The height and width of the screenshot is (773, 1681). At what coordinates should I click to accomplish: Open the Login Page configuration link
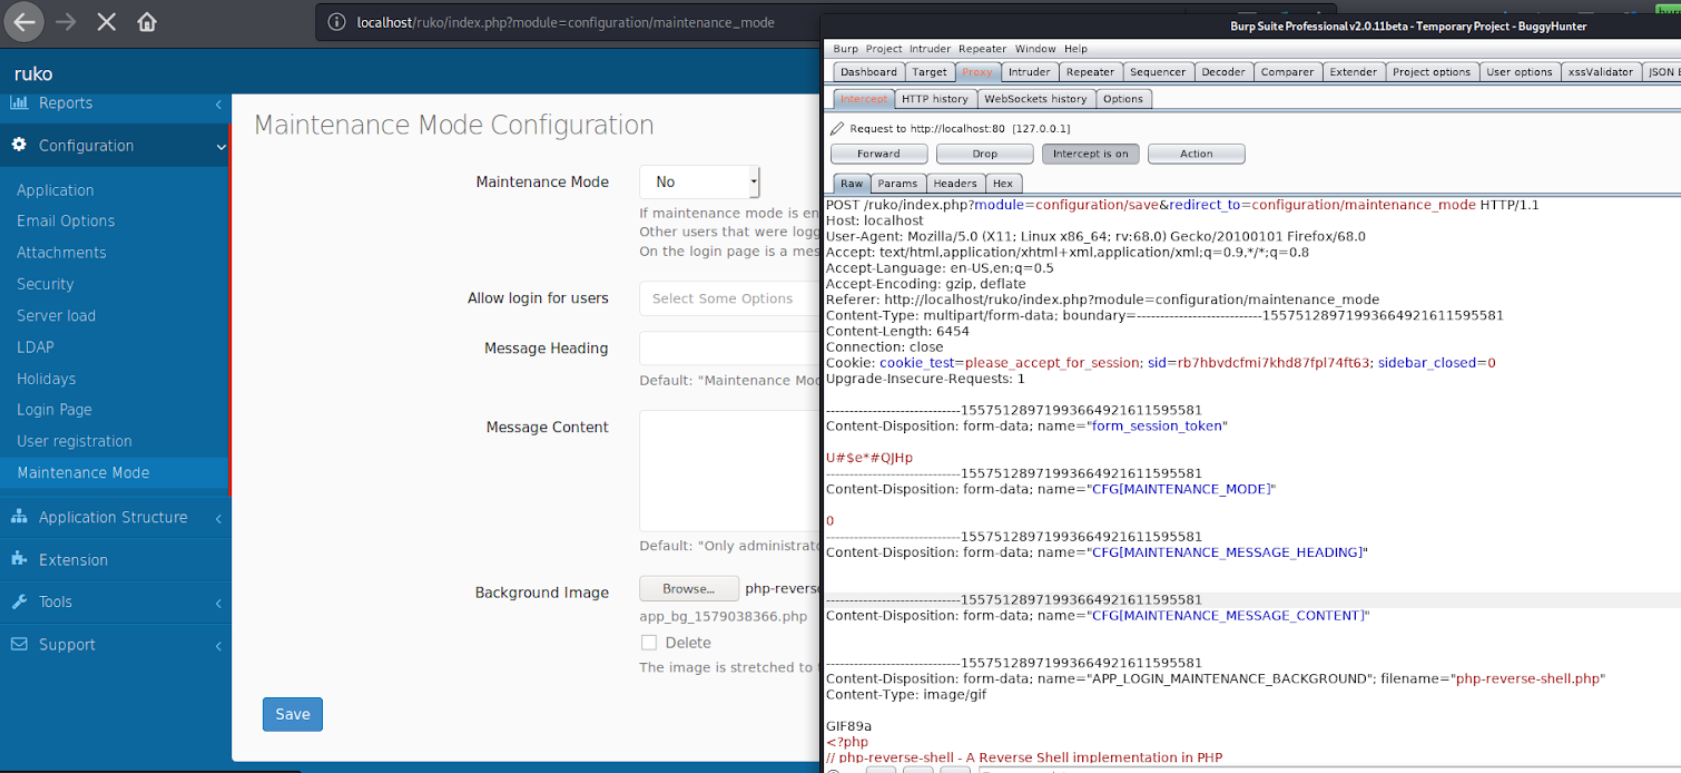54,410
